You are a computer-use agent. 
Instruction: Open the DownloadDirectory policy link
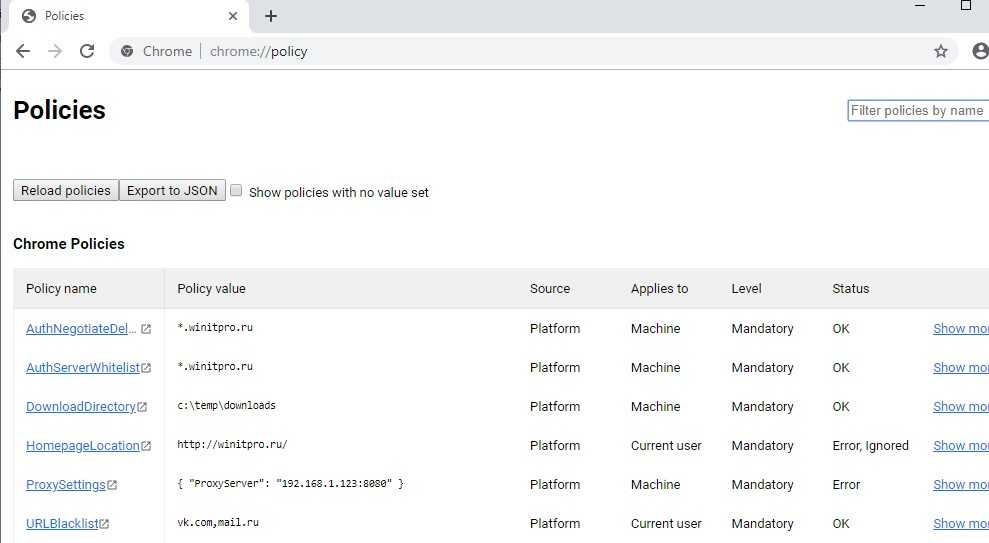point(80,406)
